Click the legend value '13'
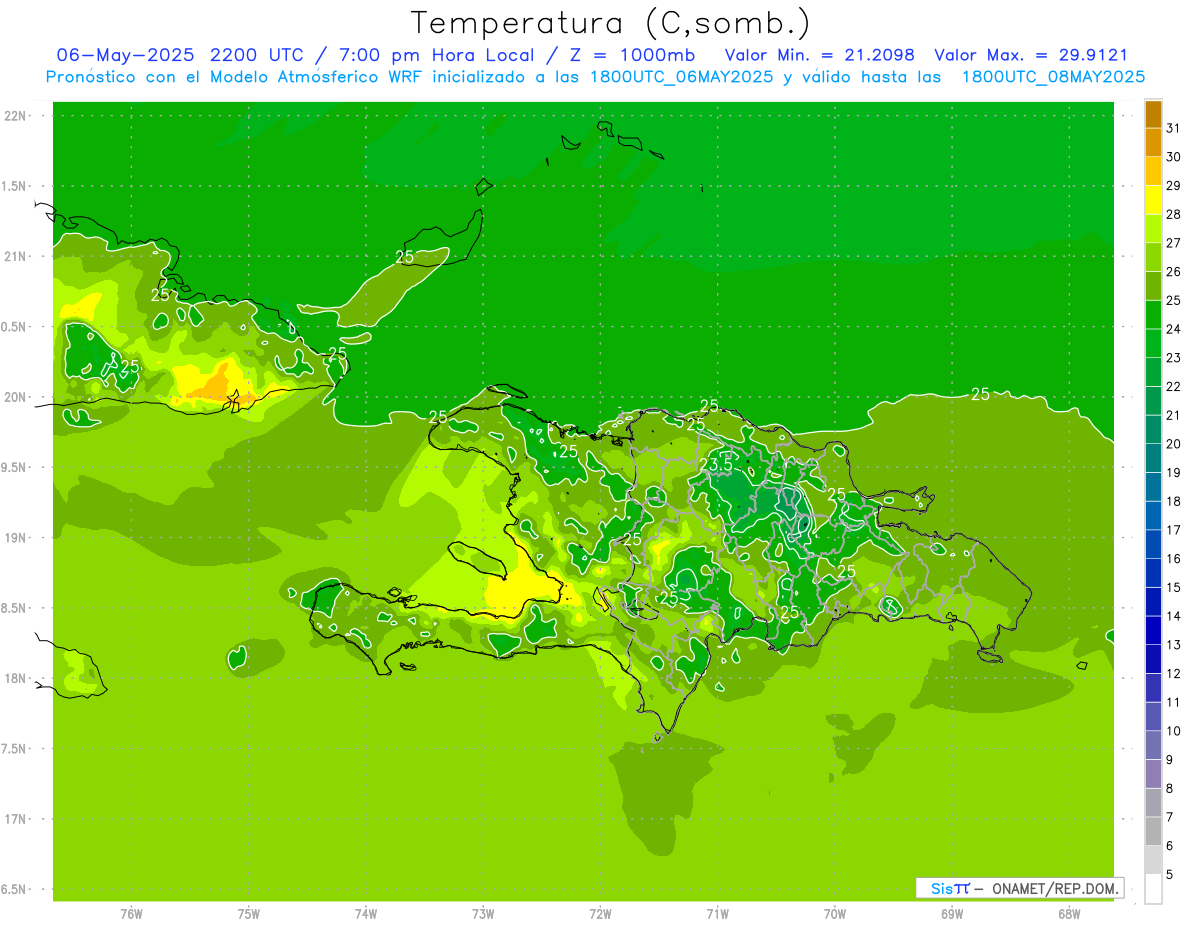This screenshot has height=927, width=1200. pos(1173,645)
